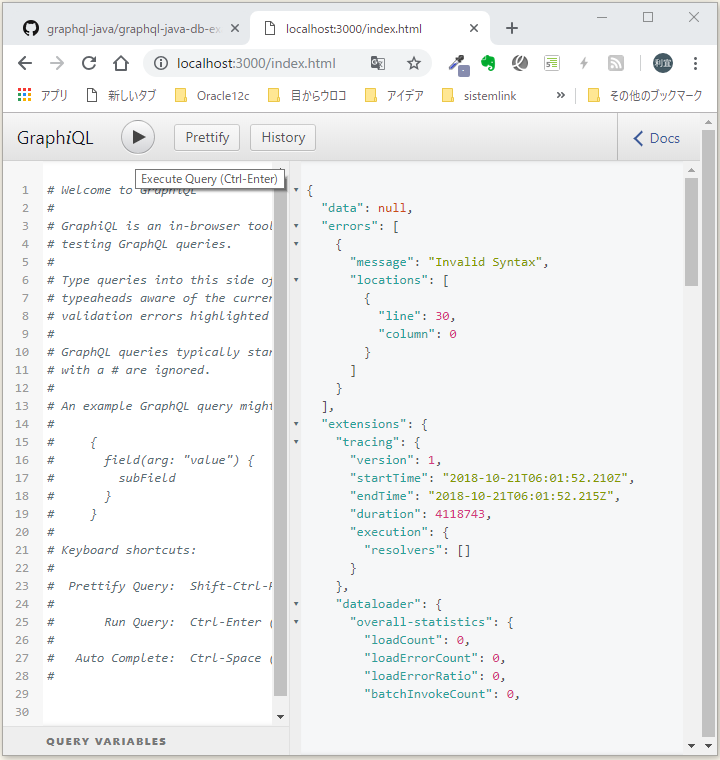Open the user profile avatar
720x760 pixels.
[663, 63]
